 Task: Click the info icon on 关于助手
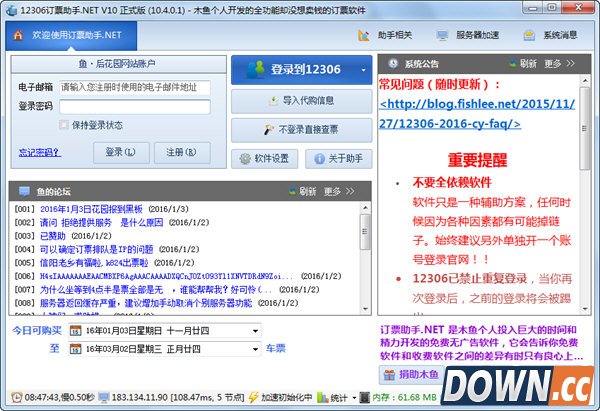tap(319, 158)
